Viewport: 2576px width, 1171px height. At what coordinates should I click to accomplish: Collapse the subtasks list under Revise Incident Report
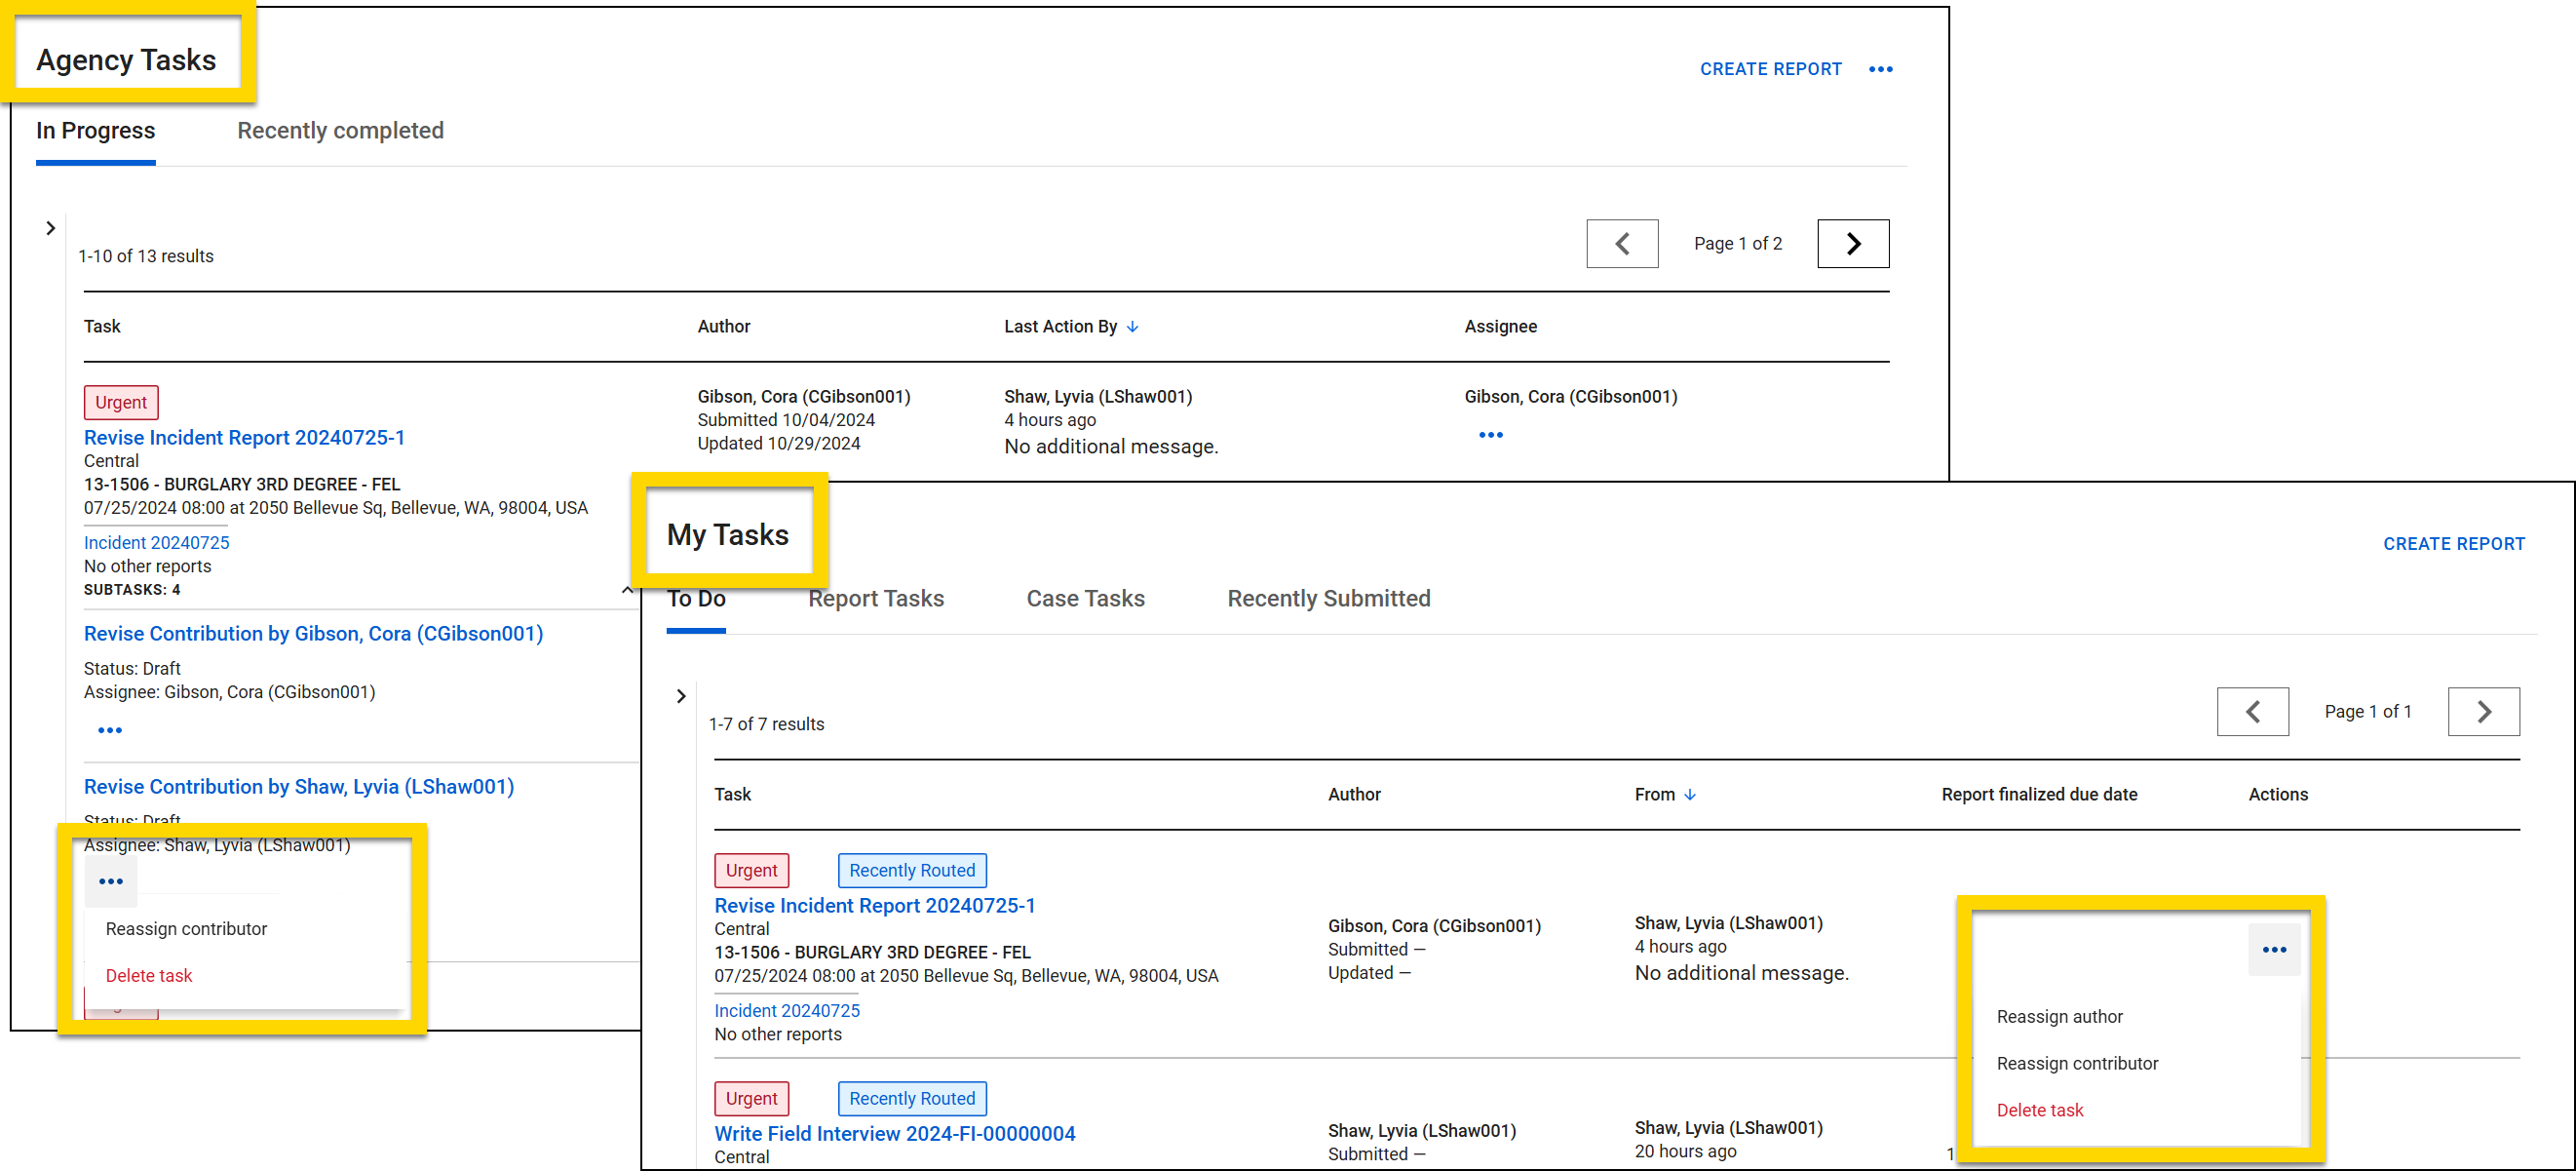[x=627, y=588]
